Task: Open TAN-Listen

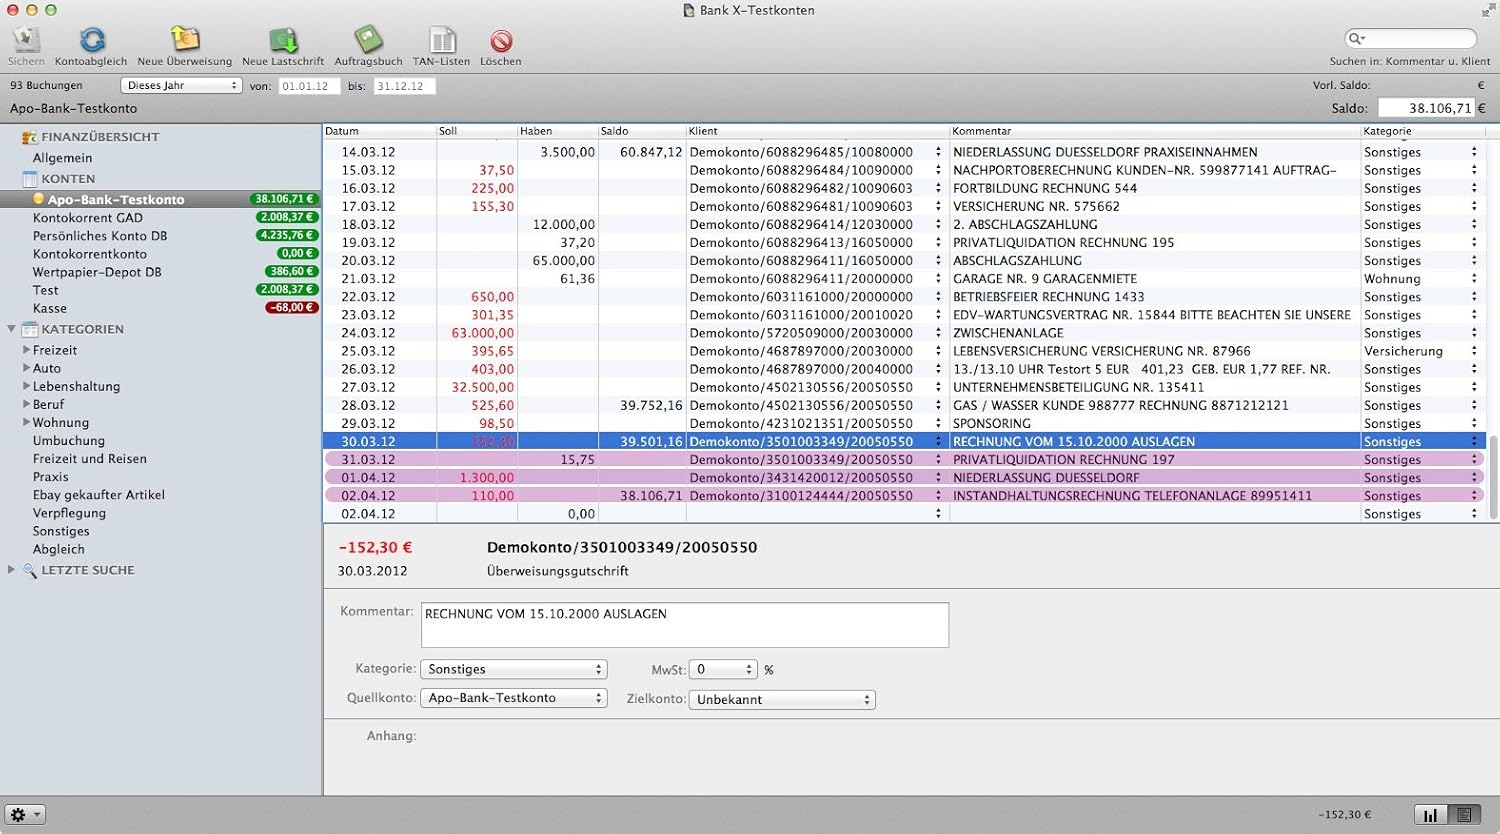Action: point(442,40)
